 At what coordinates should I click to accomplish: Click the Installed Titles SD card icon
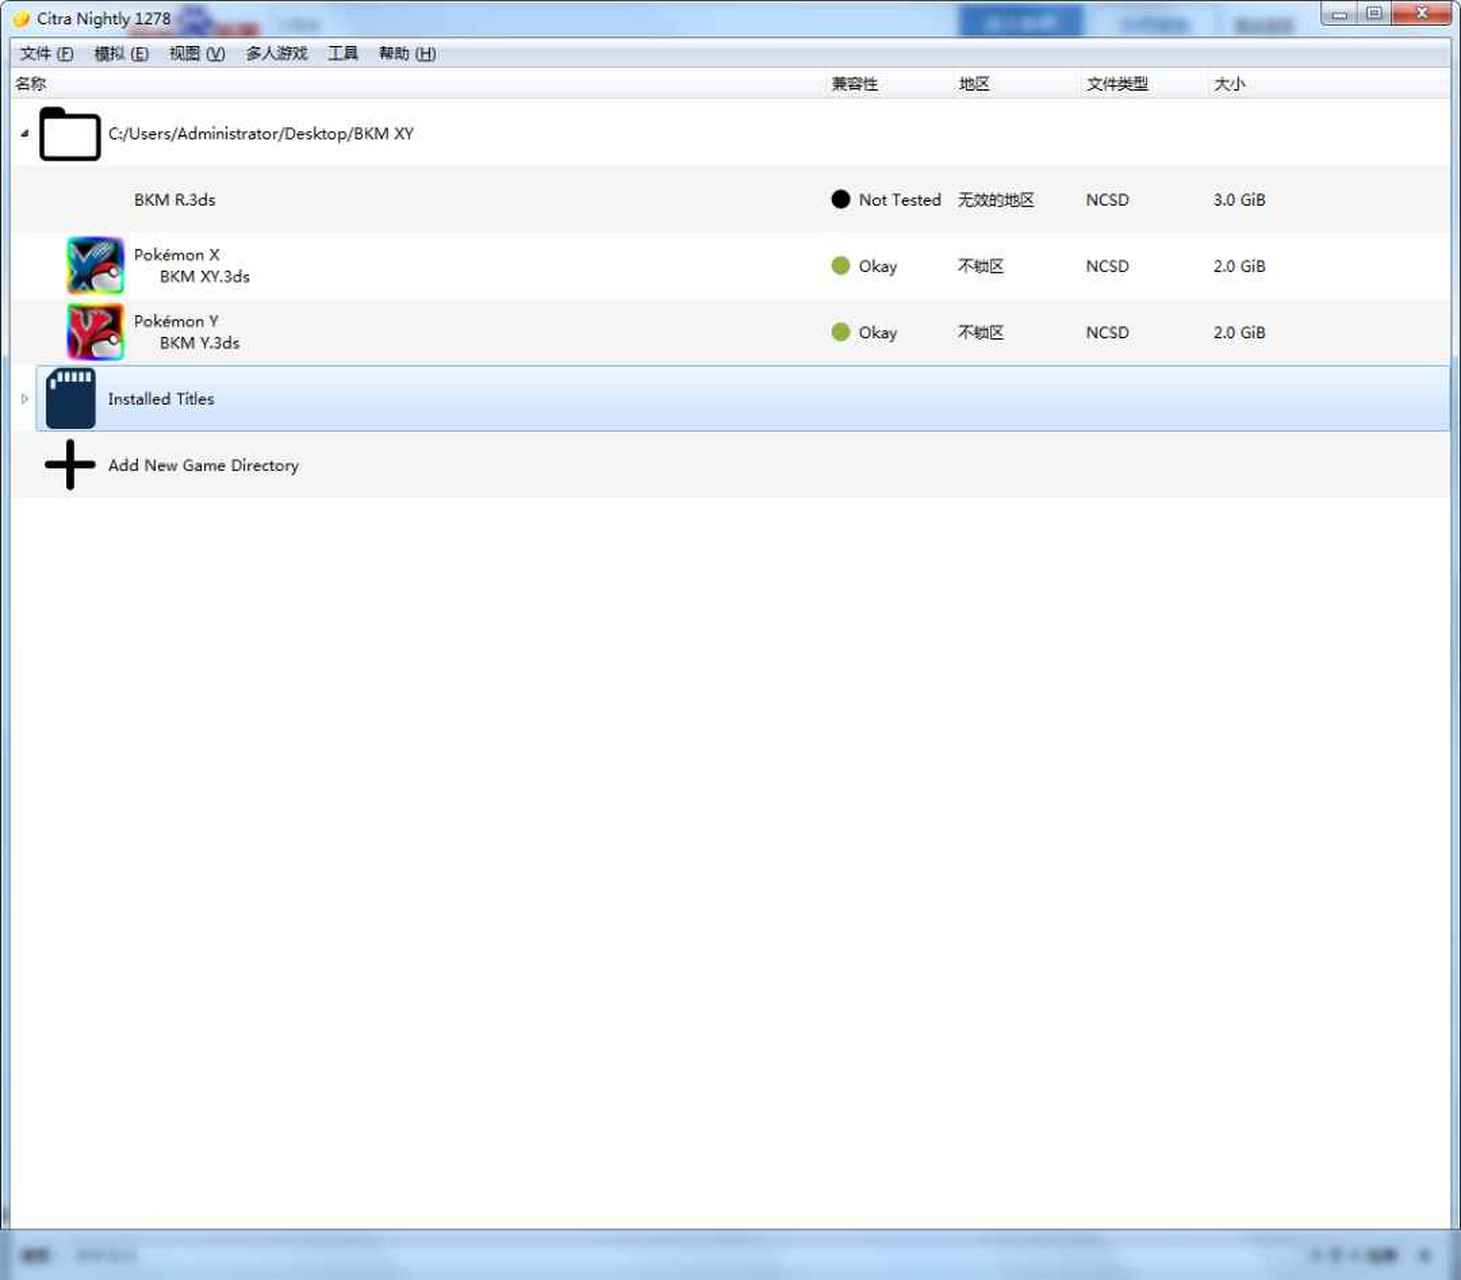pos(70,398)
